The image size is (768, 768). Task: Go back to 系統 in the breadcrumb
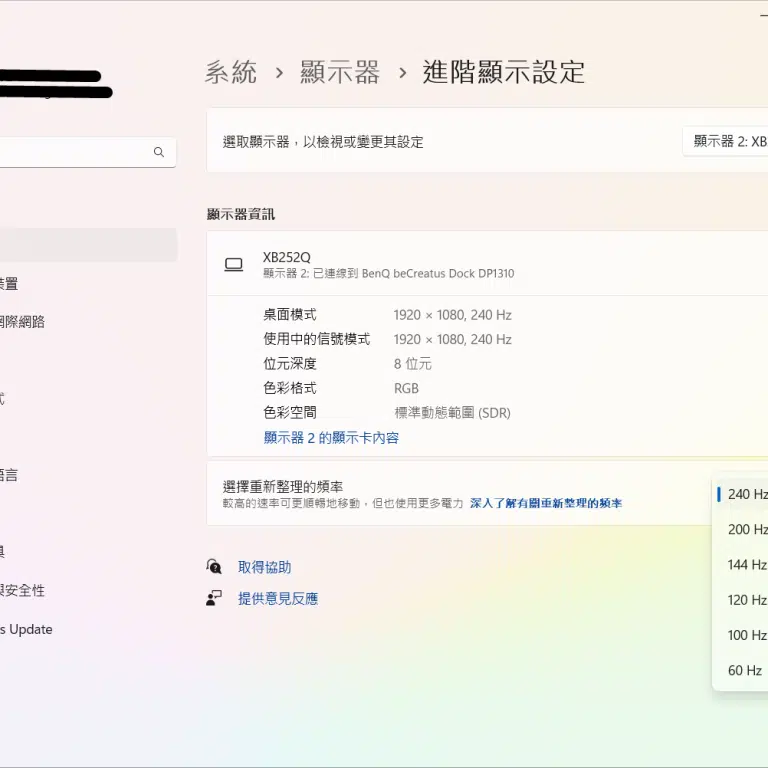coord(231,72)
